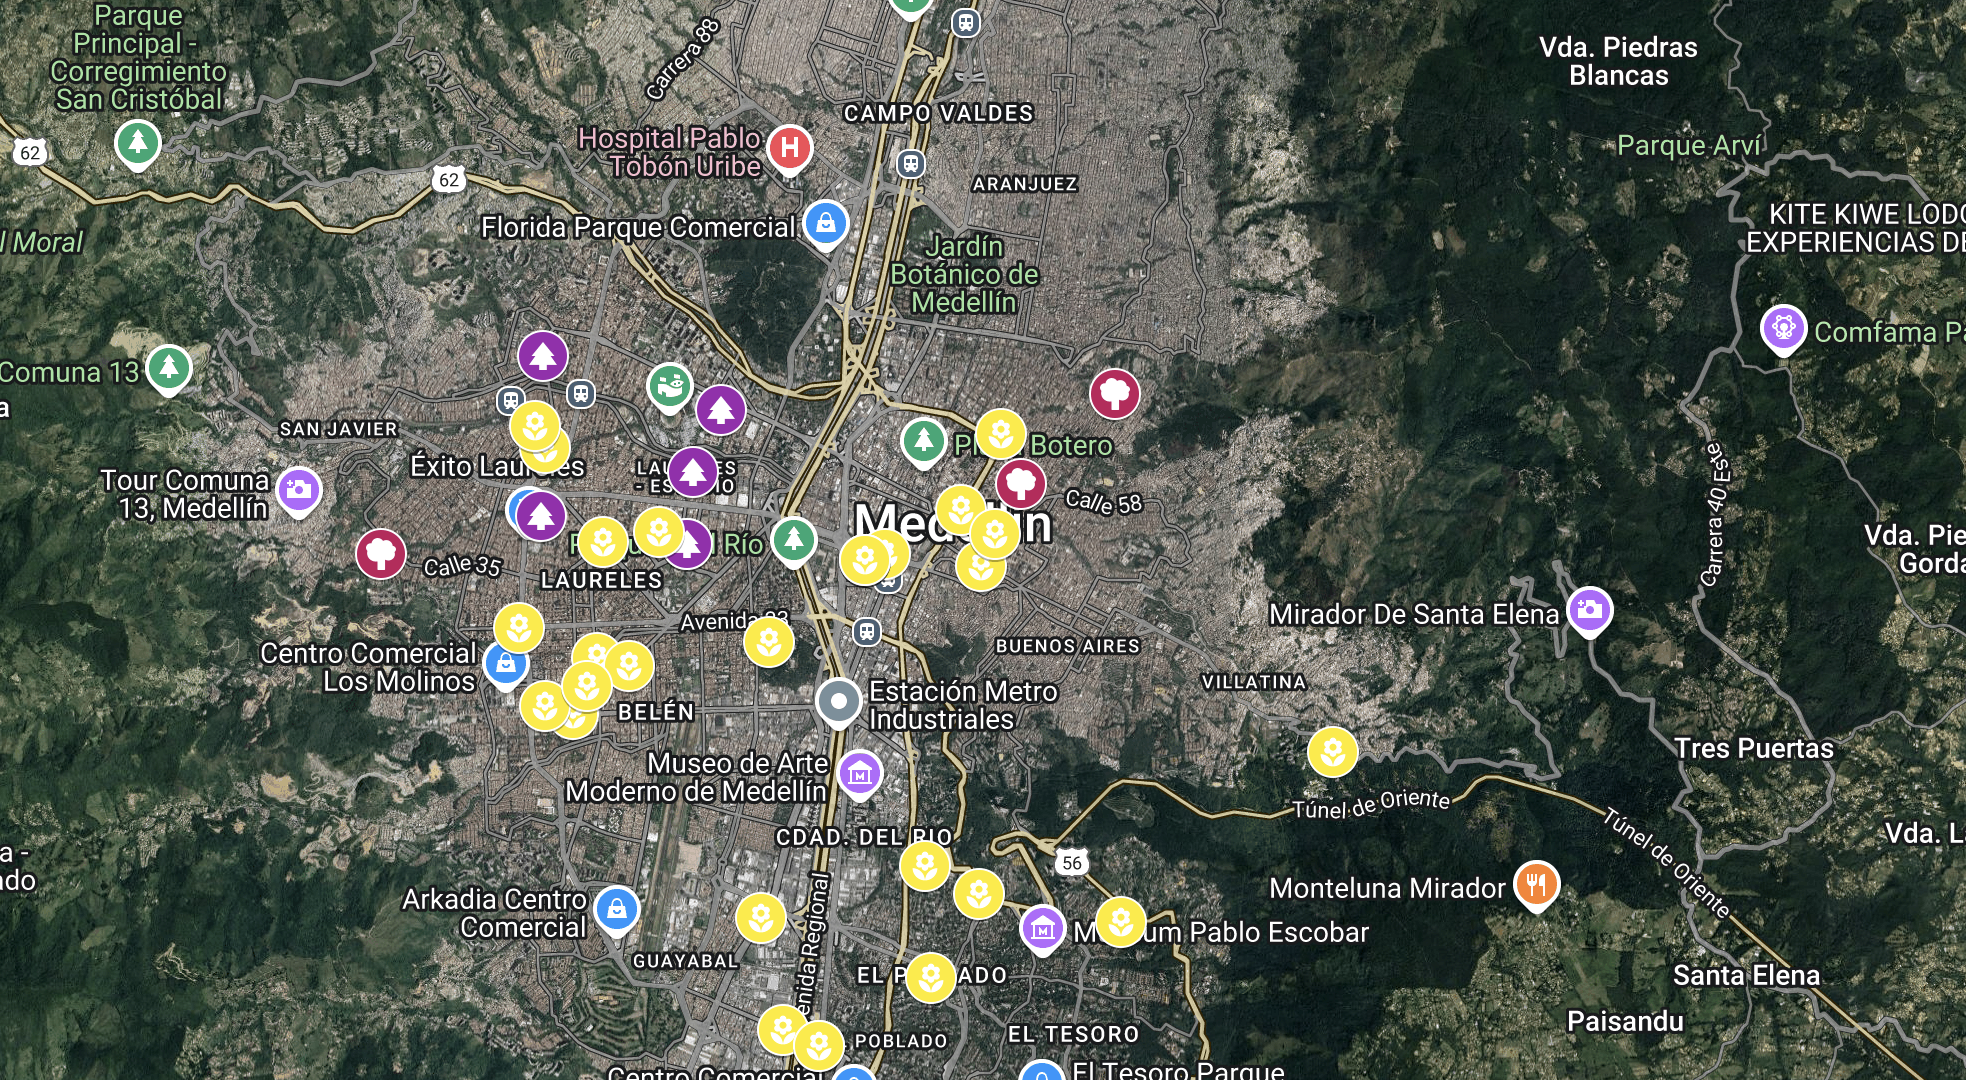This screenshot has height=1080, width=1966.
Task: Click the Parque Principal San Cristóbal marker
Action: pyautogui.click(x=138, y=143)
